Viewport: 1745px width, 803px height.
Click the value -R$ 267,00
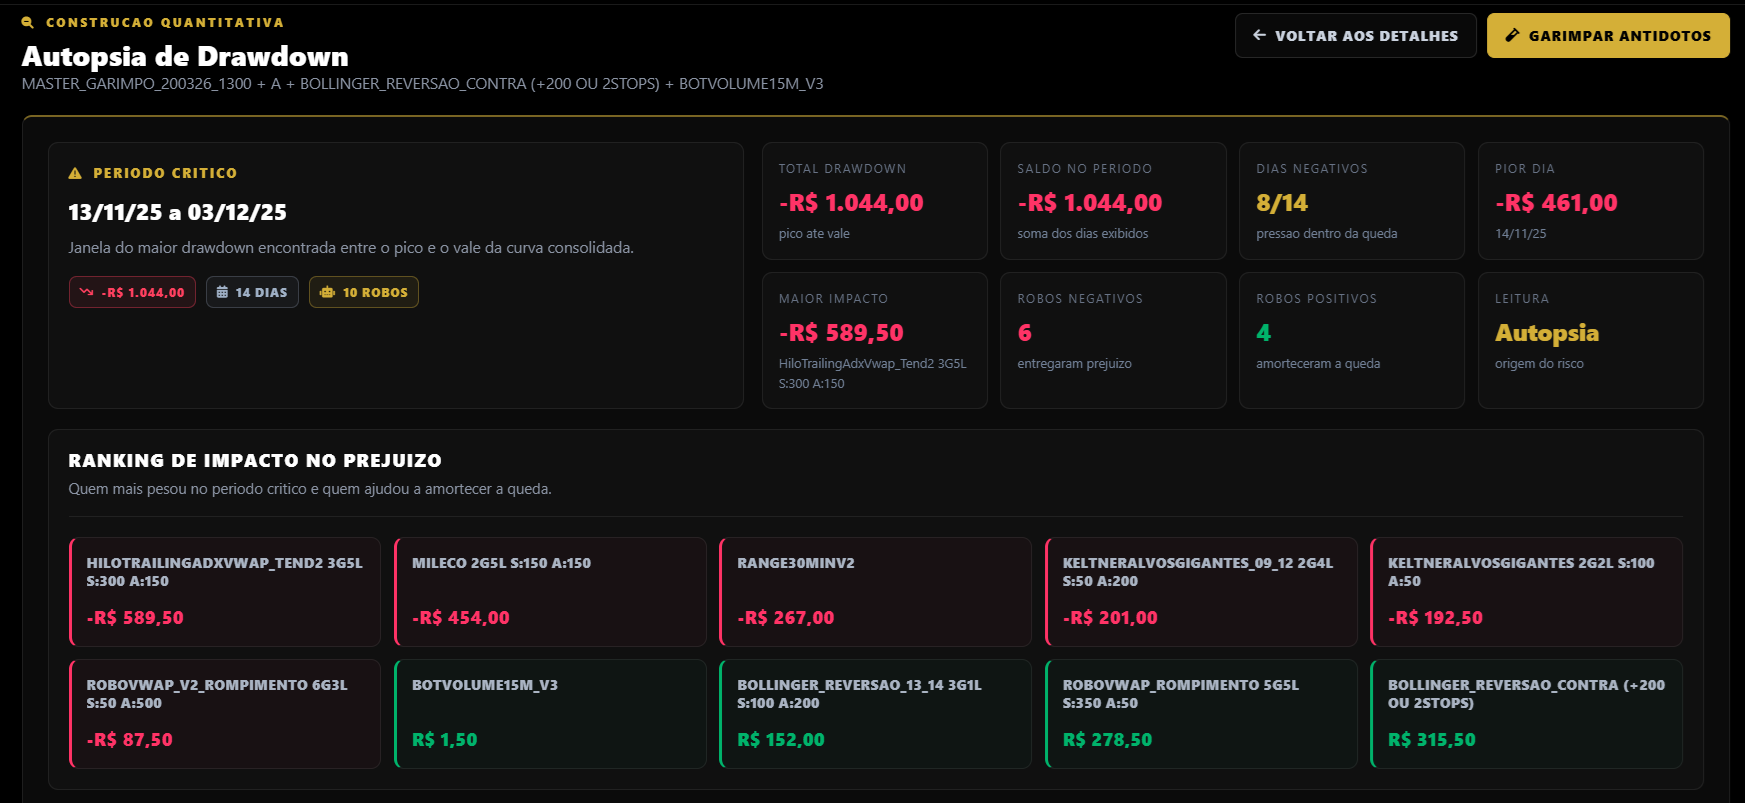click(x=786, y=618)
